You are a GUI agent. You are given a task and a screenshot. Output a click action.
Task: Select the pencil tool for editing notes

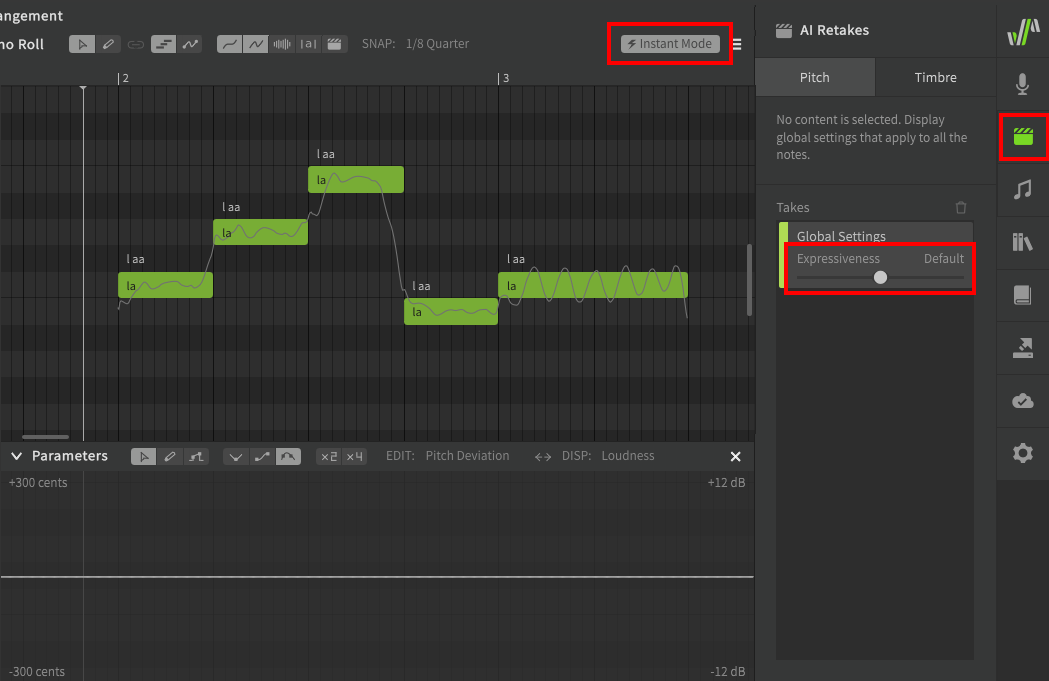[110, 43]
